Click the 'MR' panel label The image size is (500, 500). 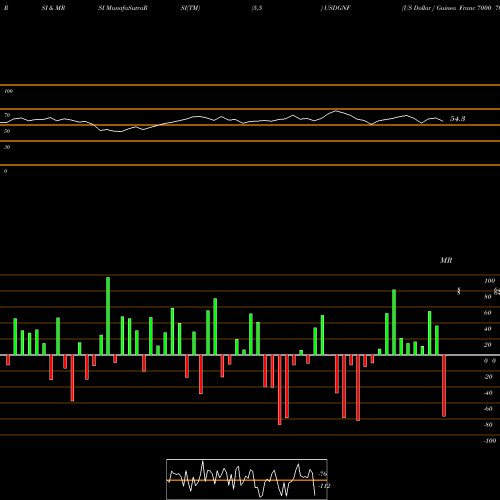tap(446, 260)
